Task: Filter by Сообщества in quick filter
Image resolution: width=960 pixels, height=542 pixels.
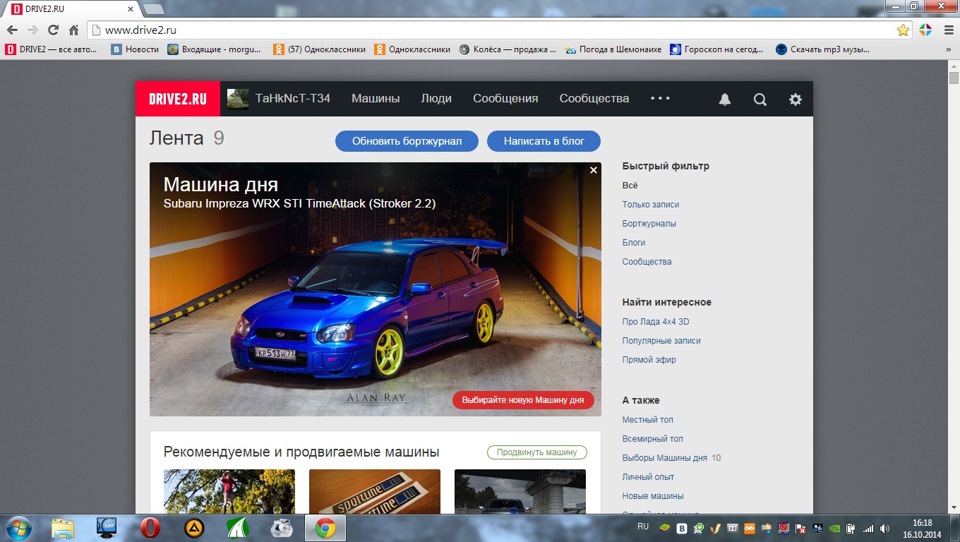Action: [647, 262]
